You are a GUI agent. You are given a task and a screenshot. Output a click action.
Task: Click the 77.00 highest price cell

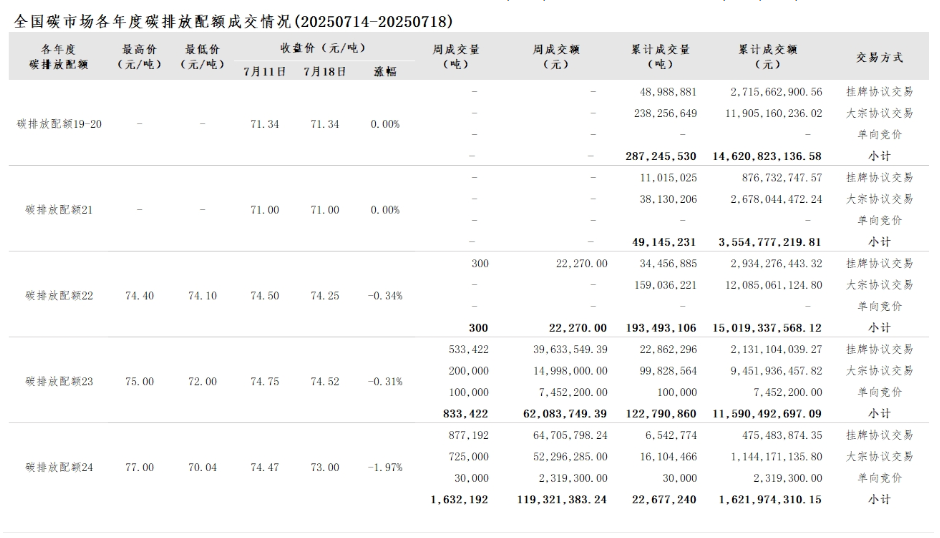pos(140,467)
